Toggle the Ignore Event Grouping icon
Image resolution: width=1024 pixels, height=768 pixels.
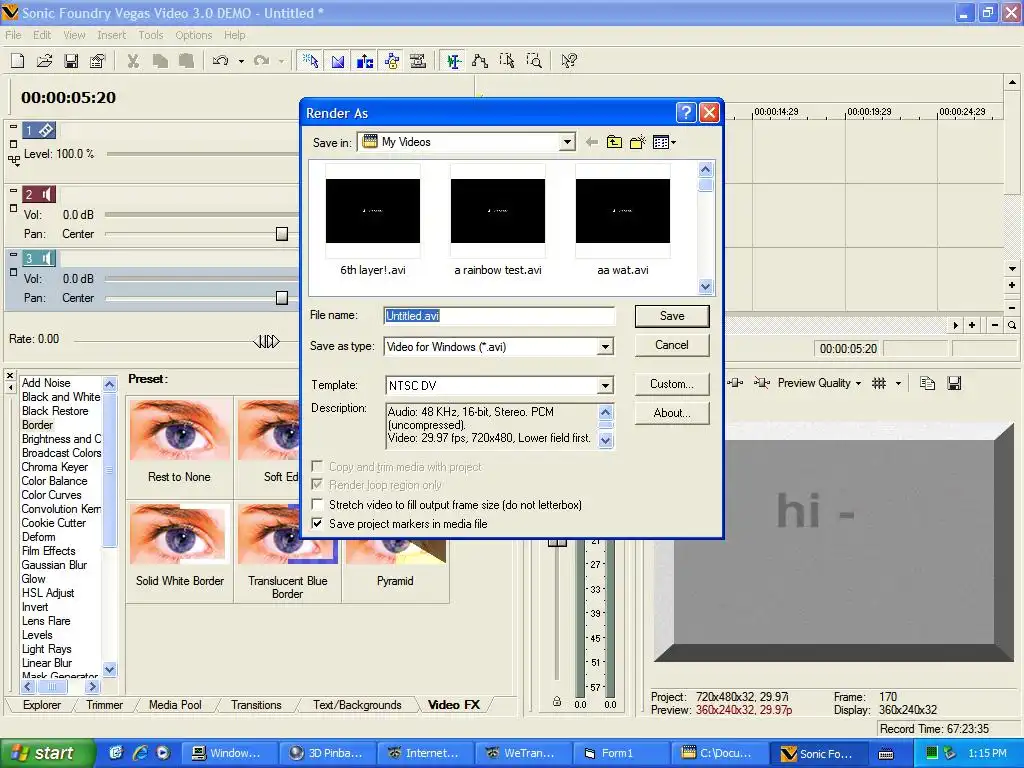click(x=418, y=61)
